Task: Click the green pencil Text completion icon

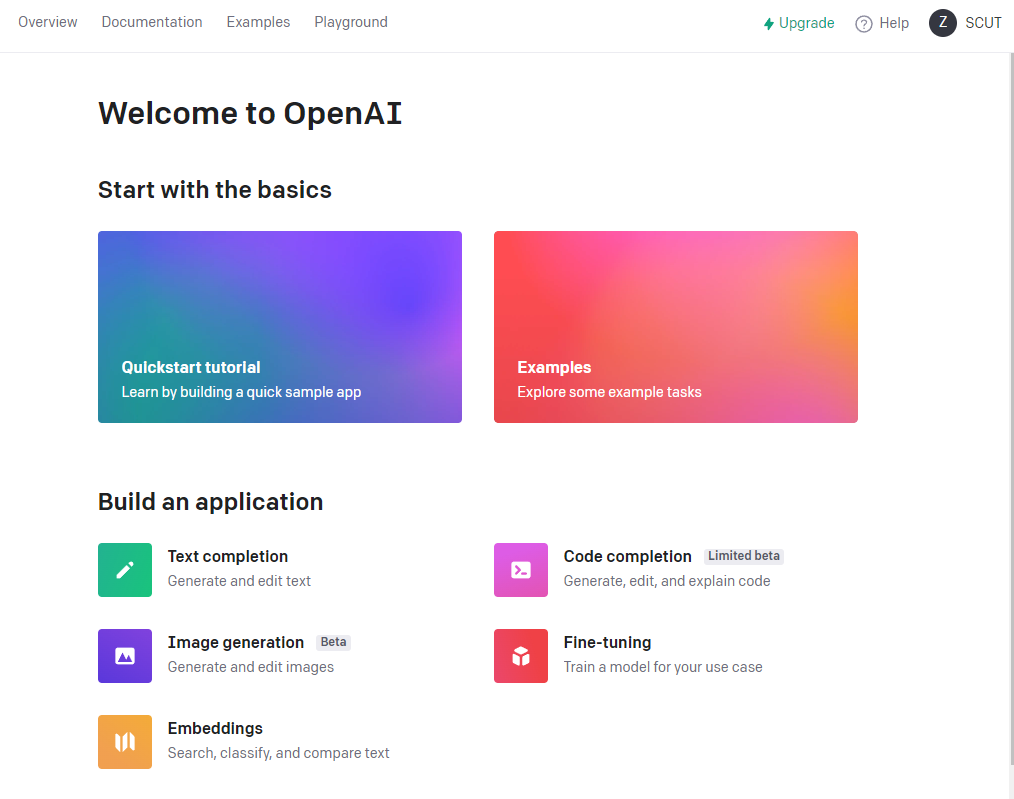Action: [x=125, y=570]
